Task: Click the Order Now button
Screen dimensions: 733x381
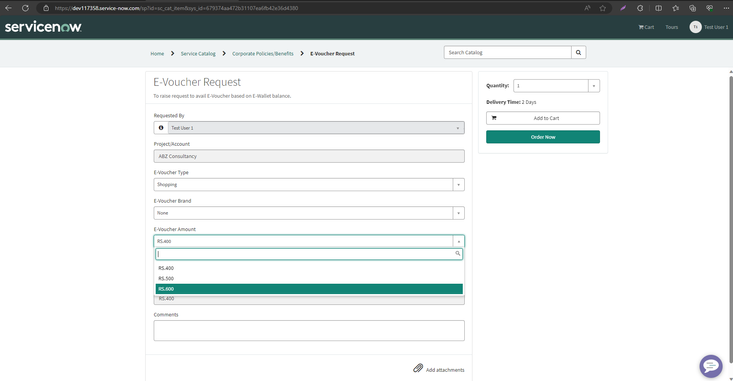Action: click(543, 137)
